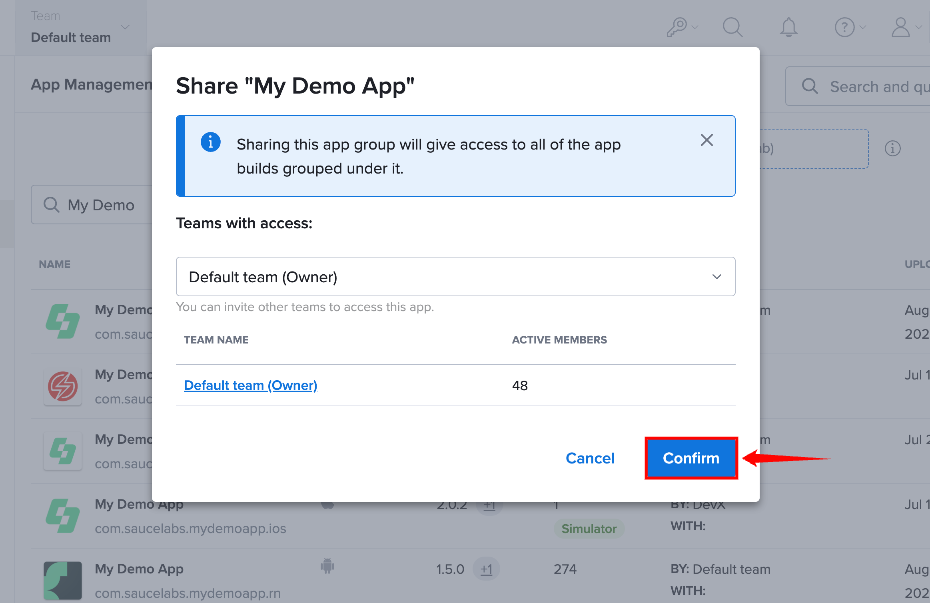
Task: Open the Team selector at top left
Action: point(80,27)
